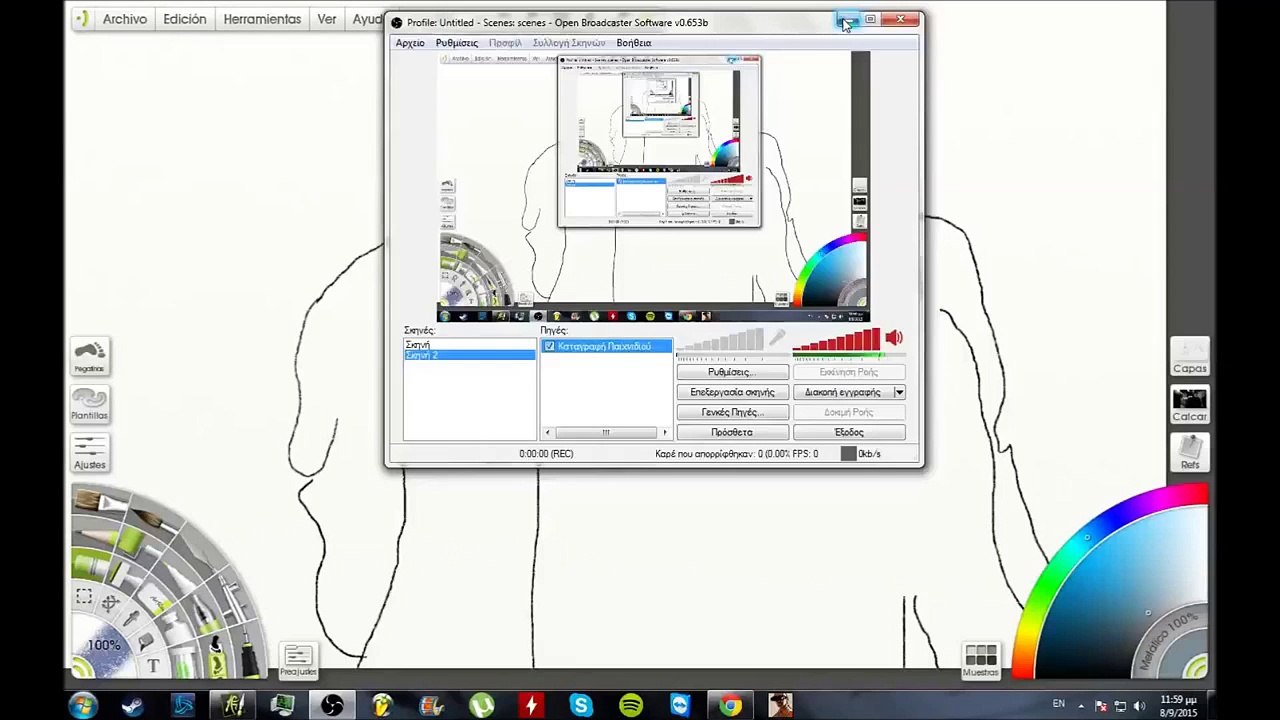This screenshot has height=720, width=1280.
Task: Switch to OBS via taskbar icon
Action: point(332,706)
